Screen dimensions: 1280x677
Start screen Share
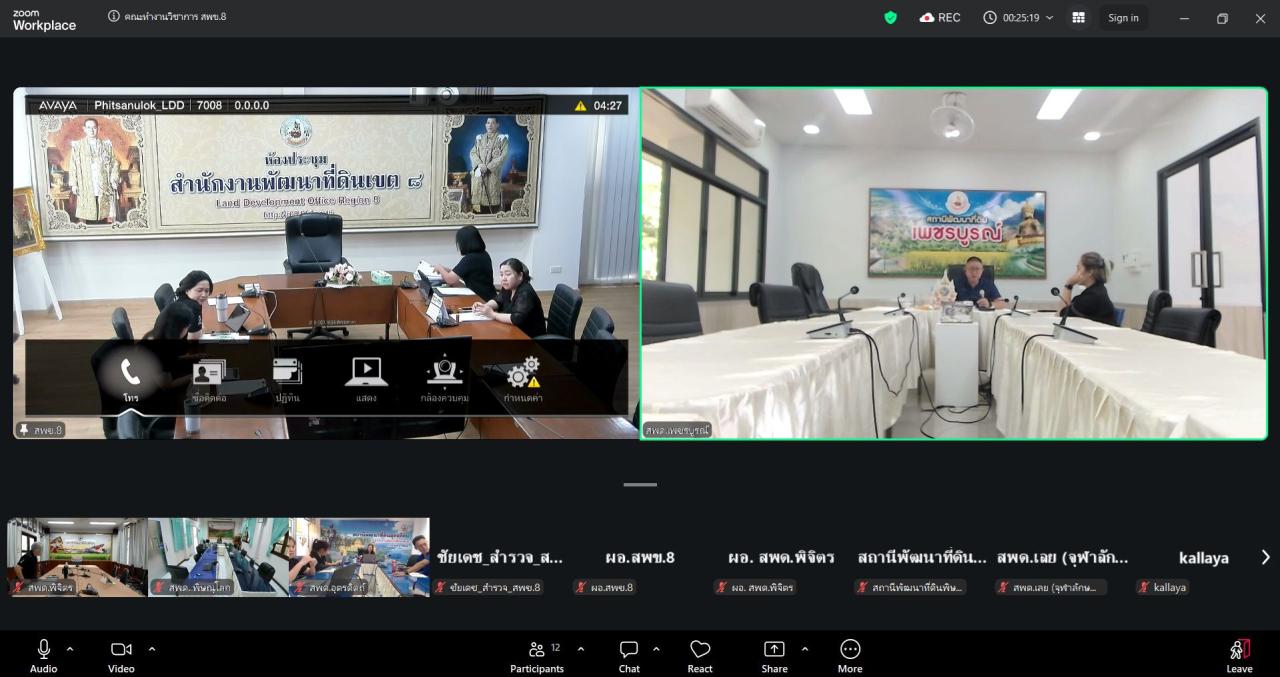click(x=774, y=655)
